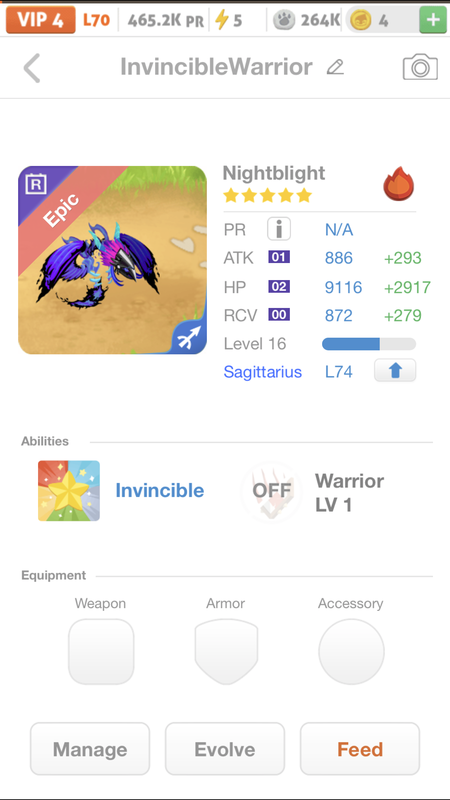Tap the Nightblight Epic monster portrait
Screen dimensions: 450x800
tap(112, 260)
